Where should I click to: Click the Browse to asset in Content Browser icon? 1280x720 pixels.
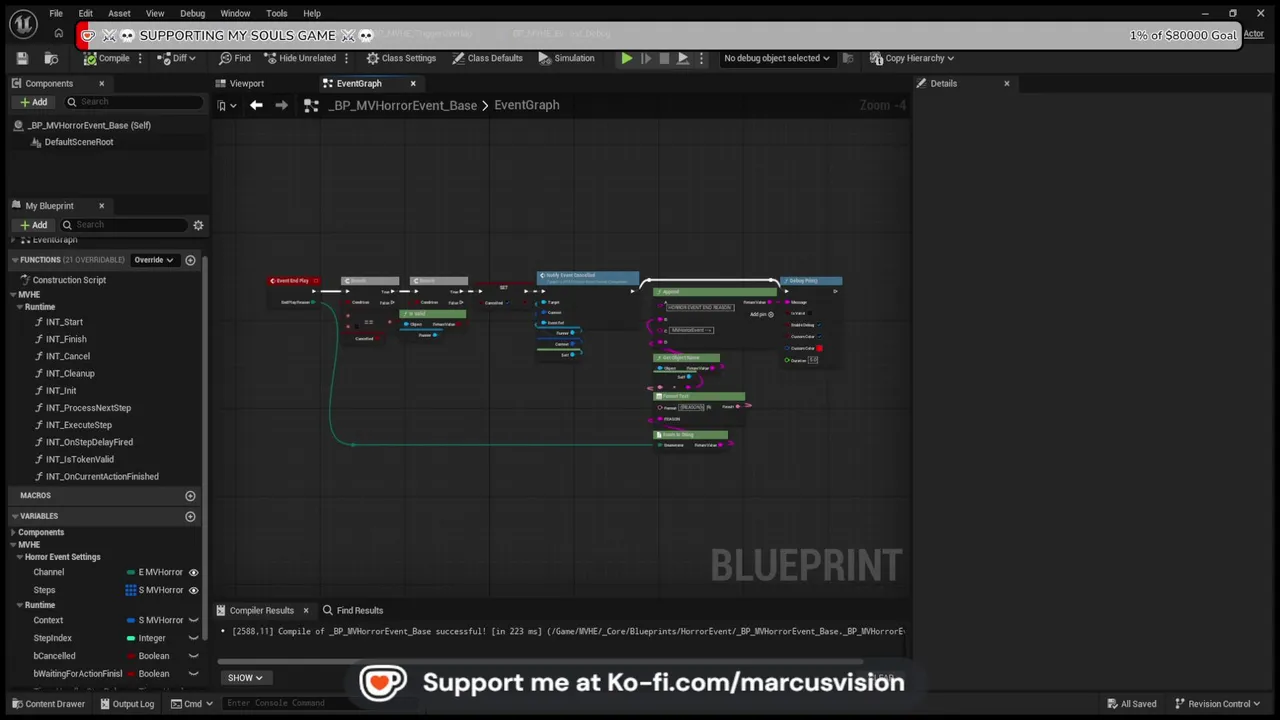(x=50, y=58)
